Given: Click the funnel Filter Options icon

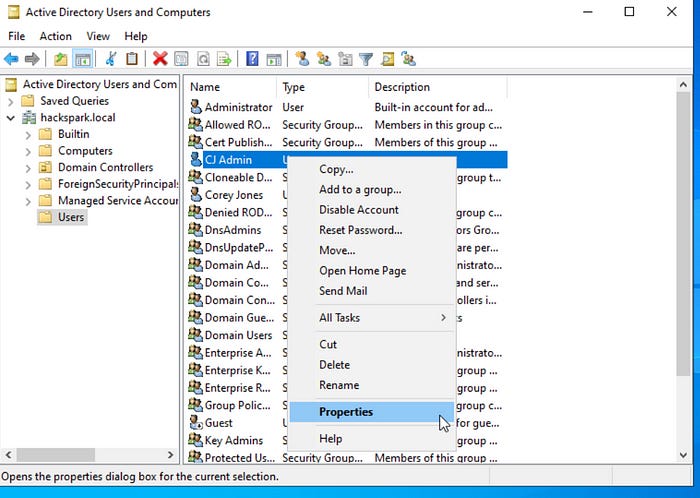Looking at the screenshot, I should [x=366, y=59].
